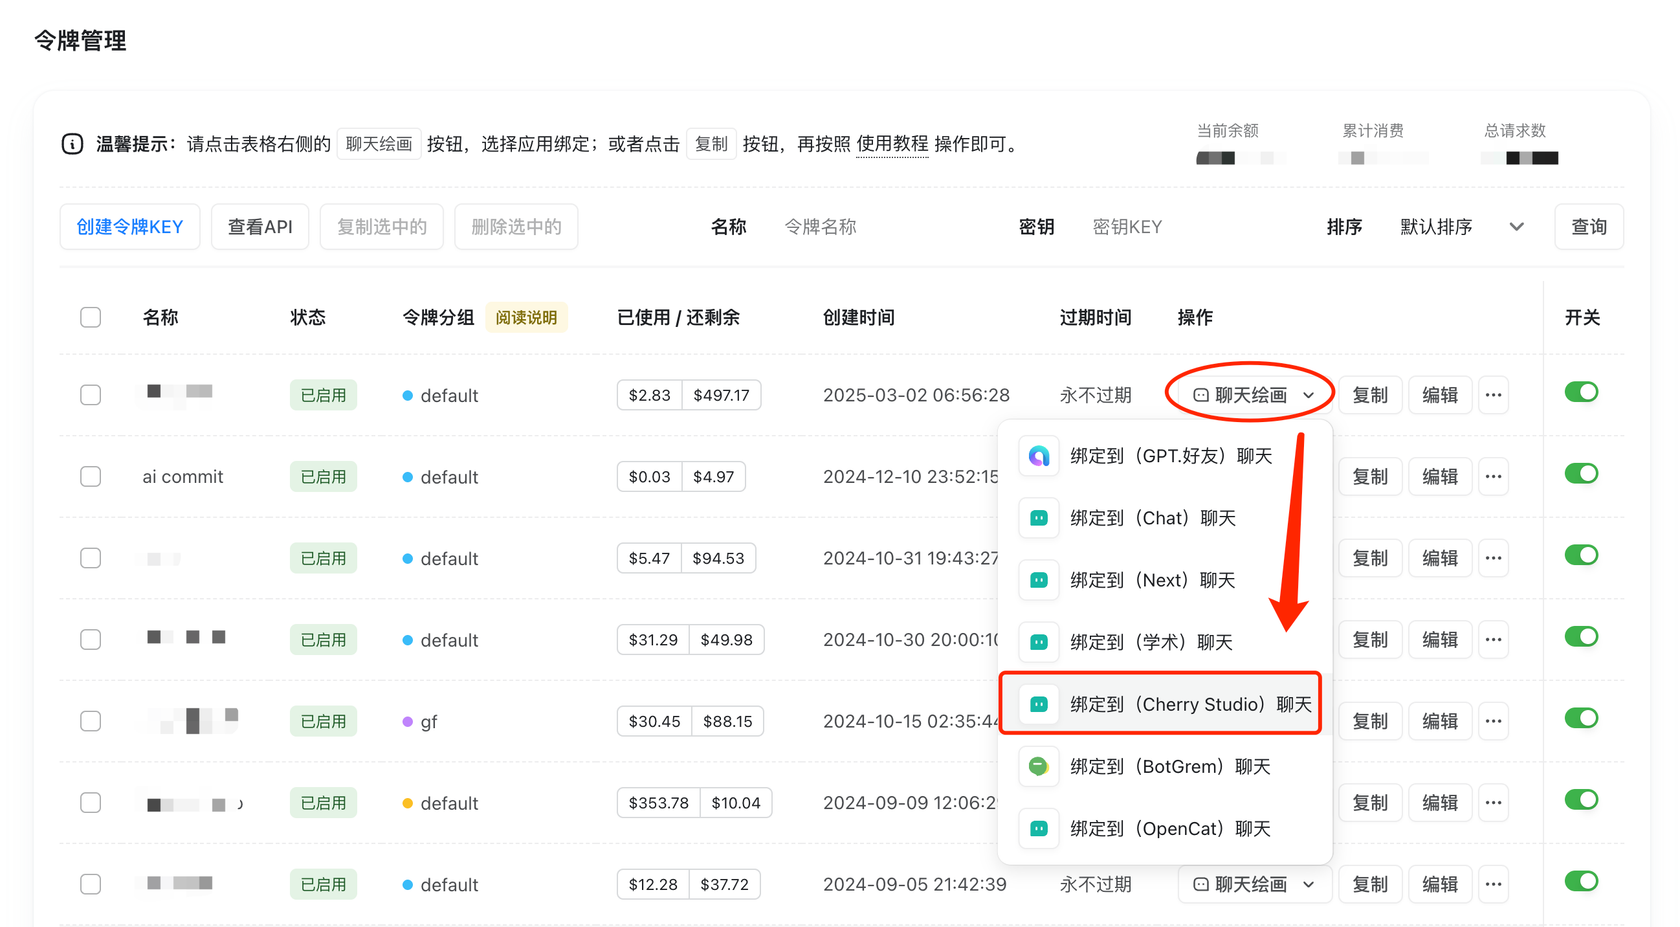Click 查看API button

point(260,227)
